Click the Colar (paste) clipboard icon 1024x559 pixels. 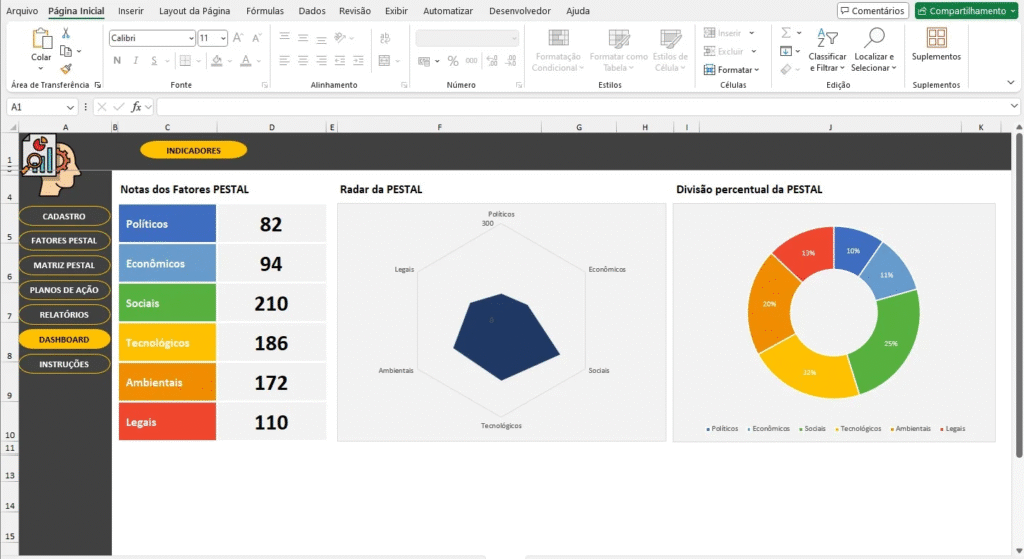pos(41,39)
